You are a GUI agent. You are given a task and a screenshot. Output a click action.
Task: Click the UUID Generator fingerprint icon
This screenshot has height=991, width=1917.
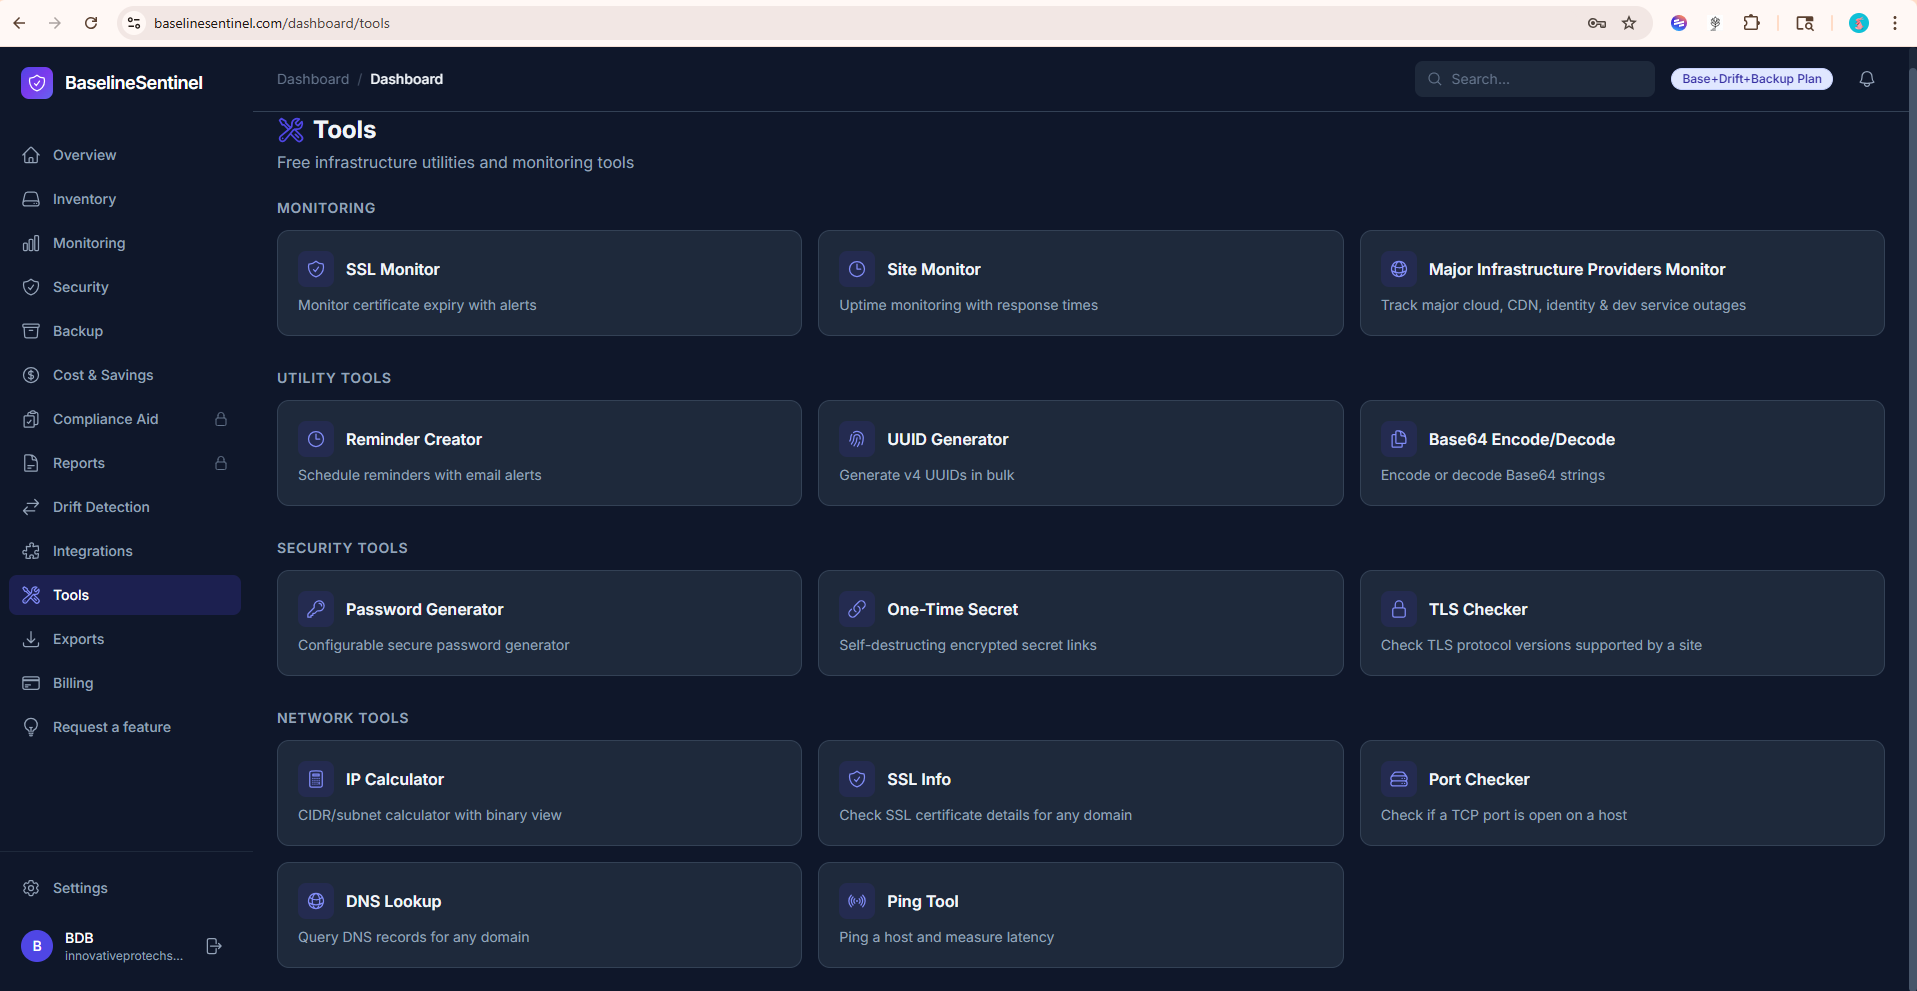pos(857,439)
